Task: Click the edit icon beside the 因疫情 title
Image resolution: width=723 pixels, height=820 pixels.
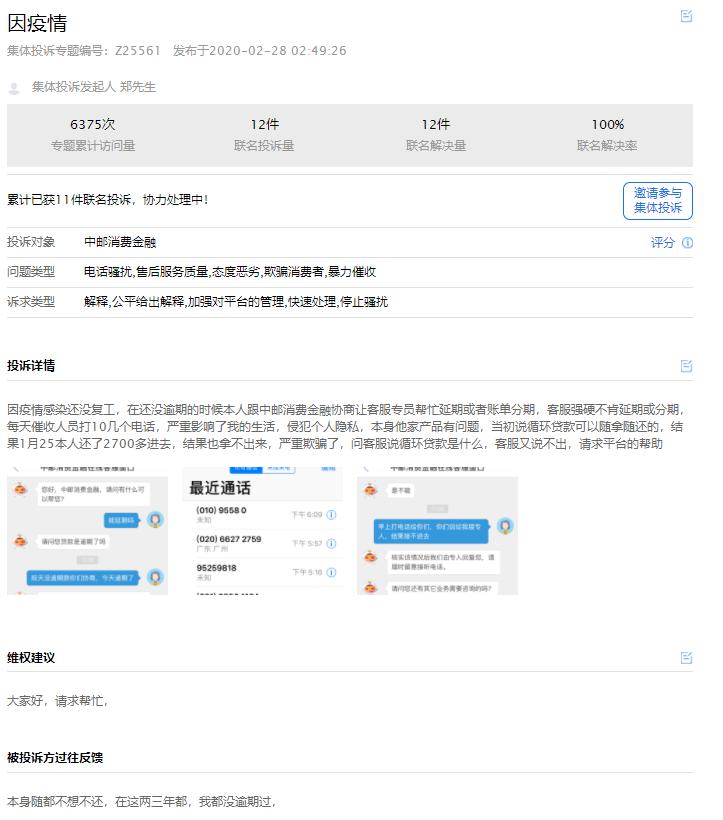Action: (x=686, y=16)
